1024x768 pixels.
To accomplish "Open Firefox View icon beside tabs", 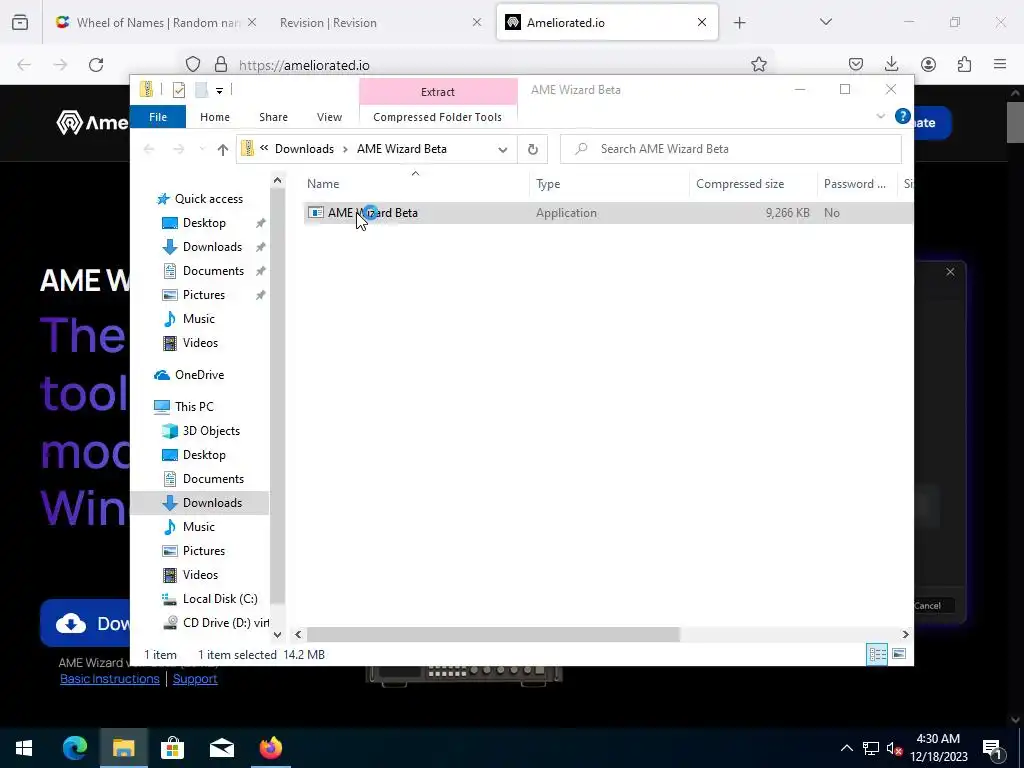I will coord(20,22).
